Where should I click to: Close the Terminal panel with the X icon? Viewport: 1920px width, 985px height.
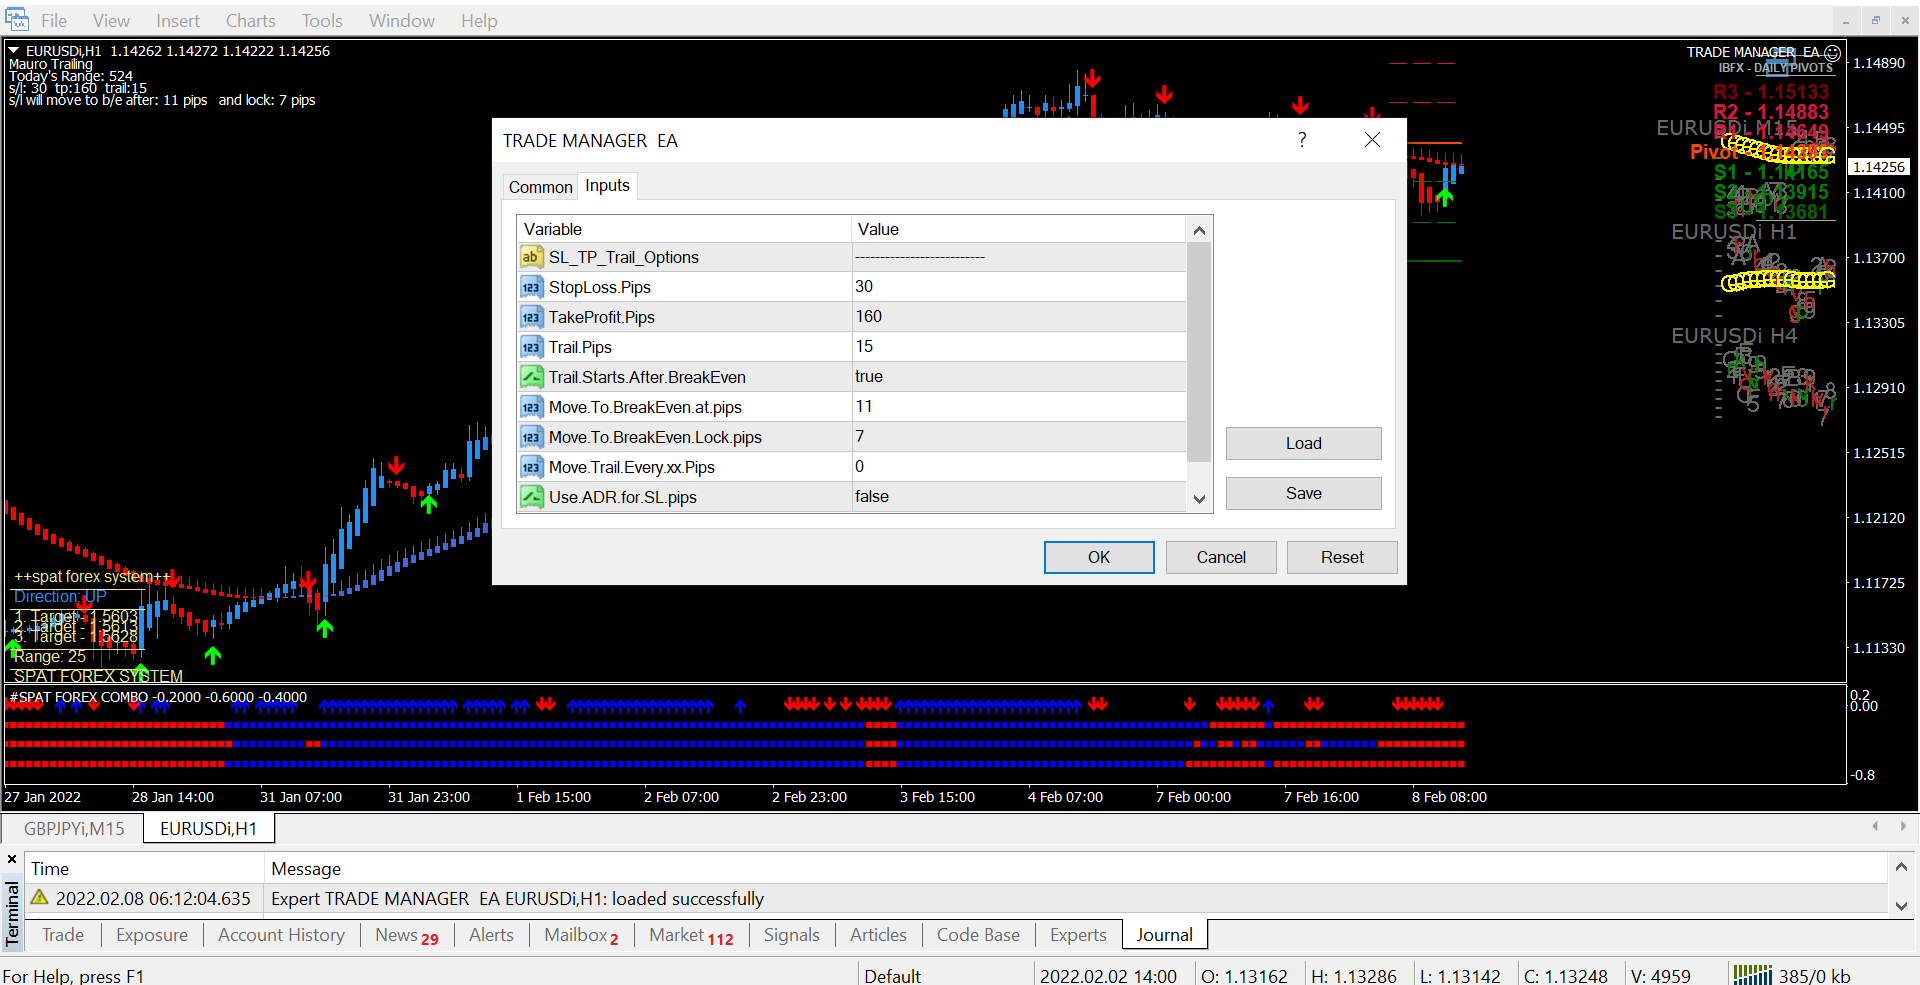pyautogui.click(x=12, y=859)
